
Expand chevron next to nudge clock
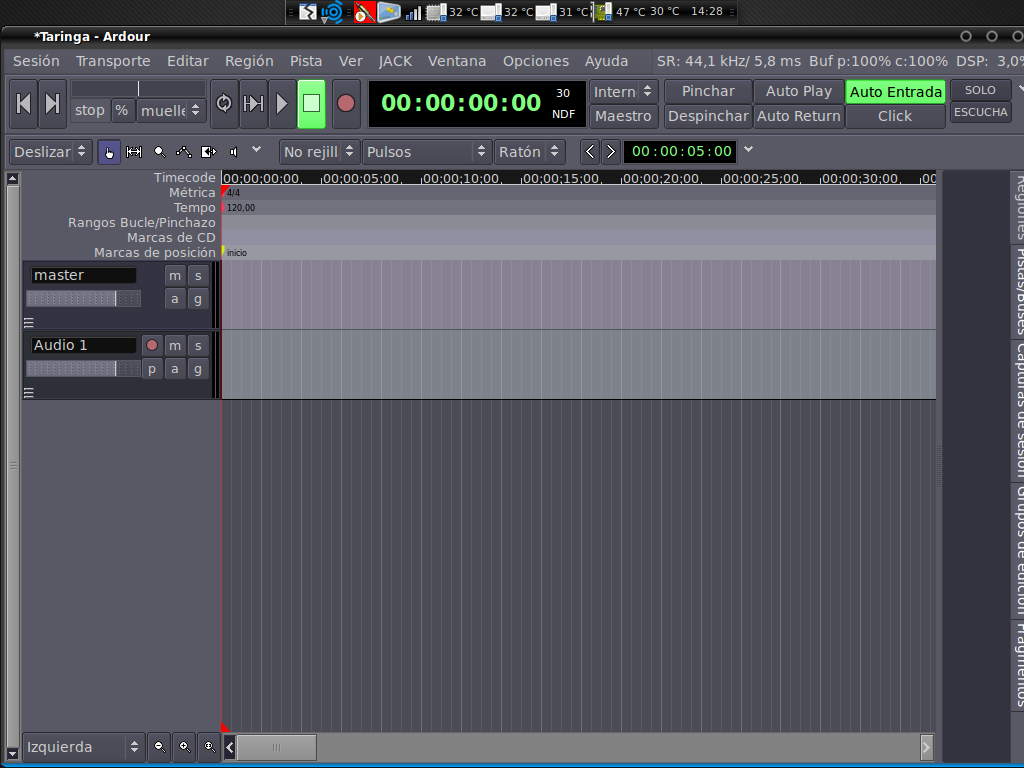pyautogui.click(x=749, y=150)
